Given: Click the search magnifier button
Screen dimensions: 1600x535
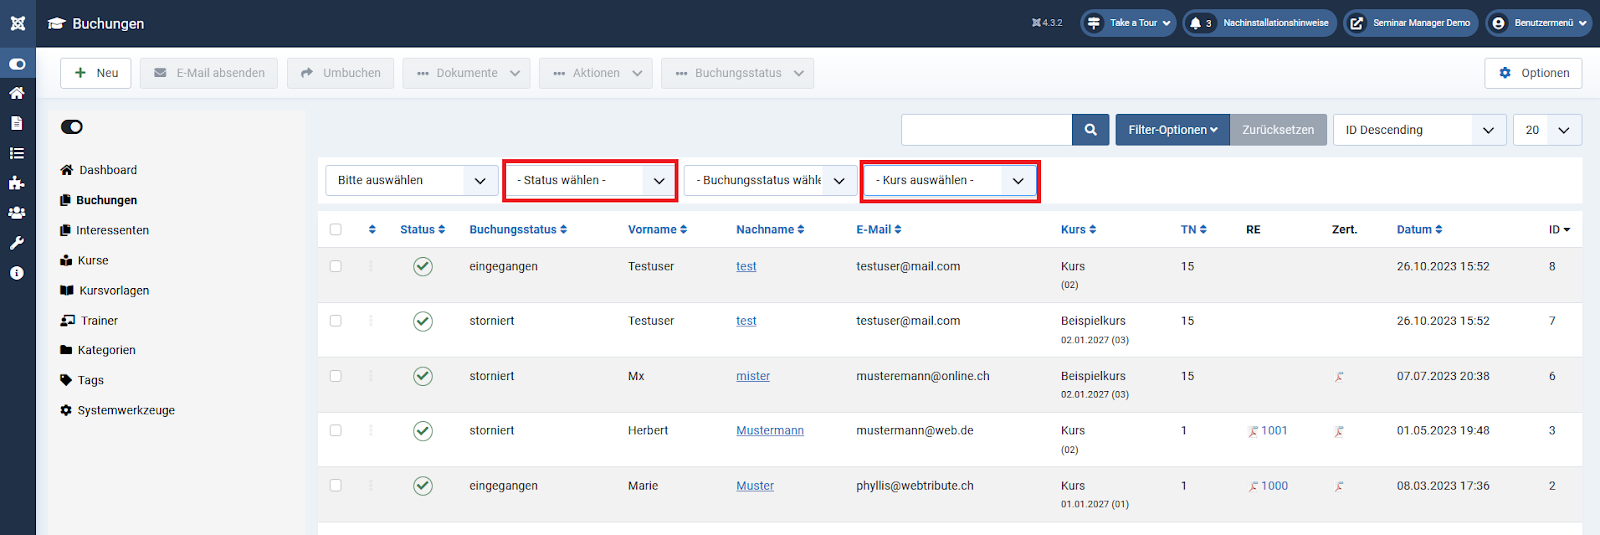Looking at the screenshot, I should point(1091,130).
